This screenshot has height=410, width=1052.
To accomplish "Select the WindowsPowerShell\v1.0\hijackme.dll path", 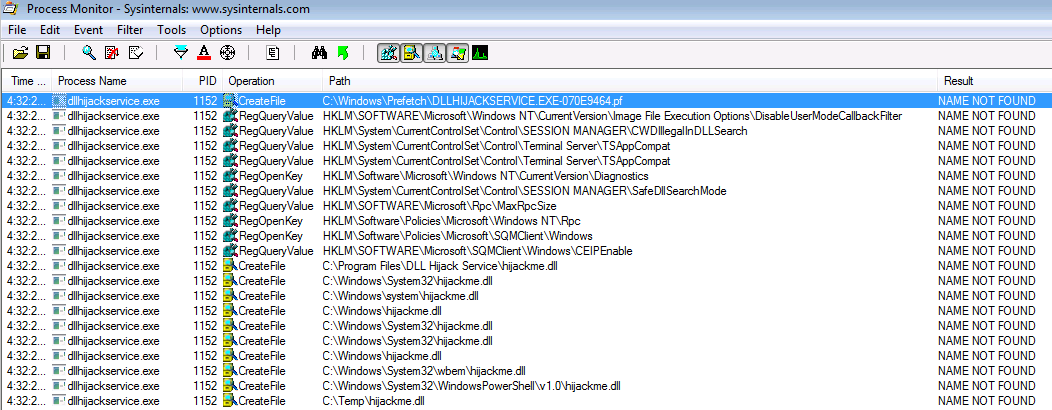I will click(472, 386).
